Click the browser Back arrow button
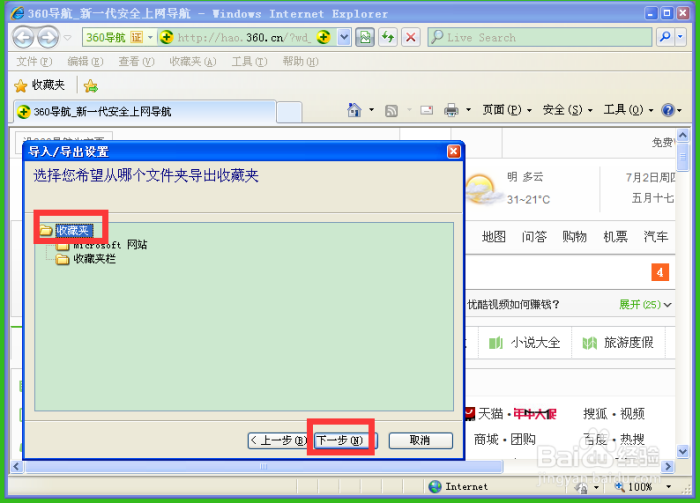The width and height of the screenshot is (700, 503). click(x=23, y=37)
